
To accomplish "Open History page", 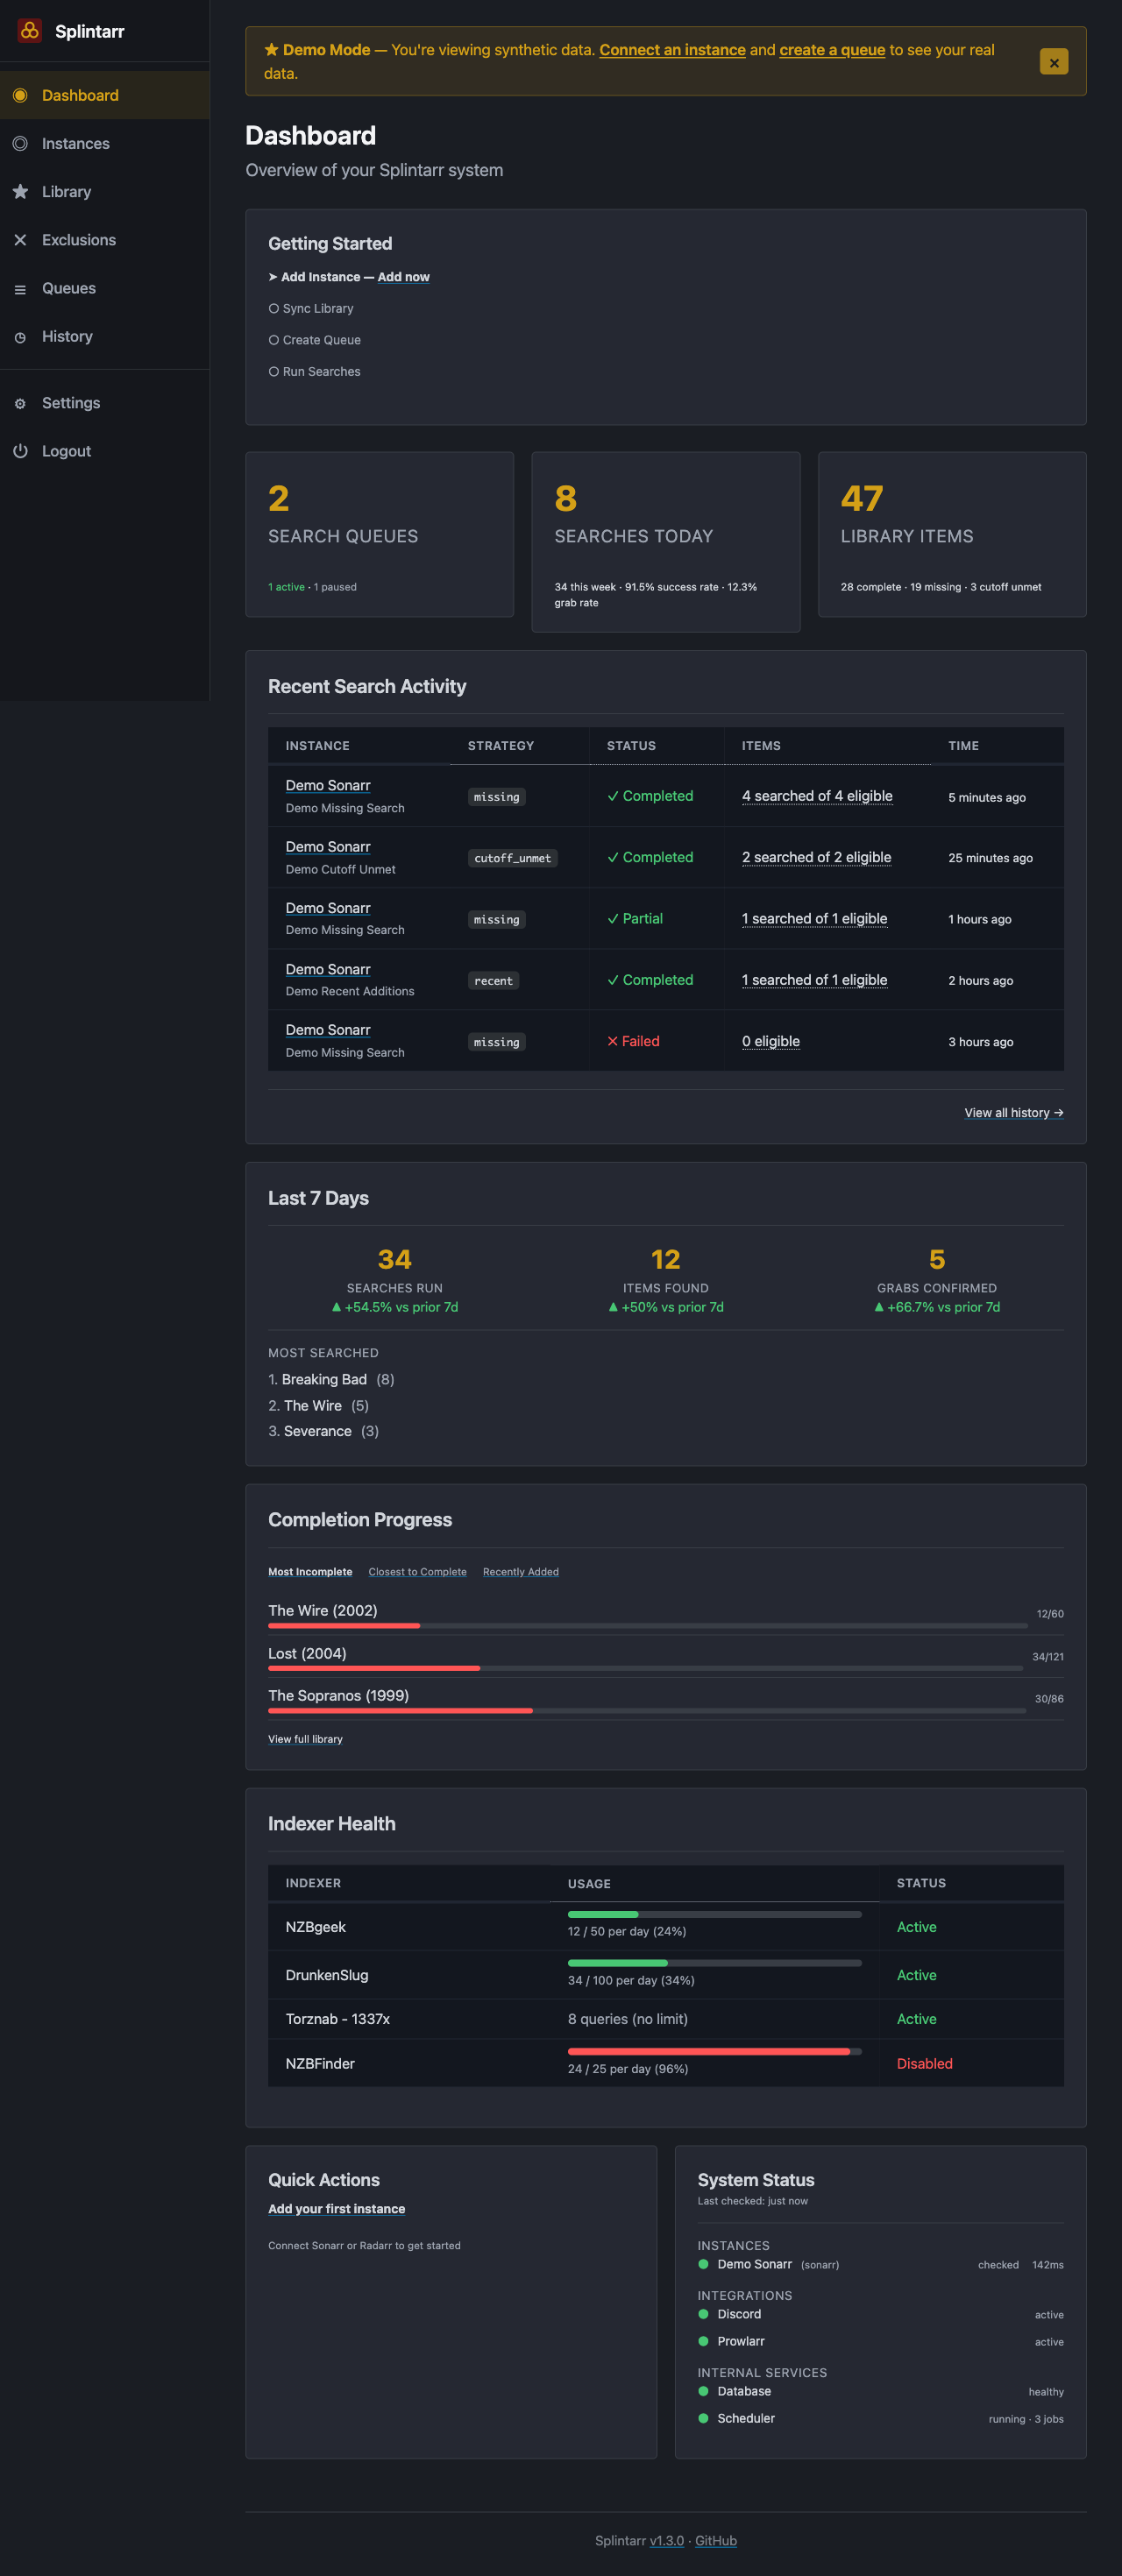I will pos(105,336).
